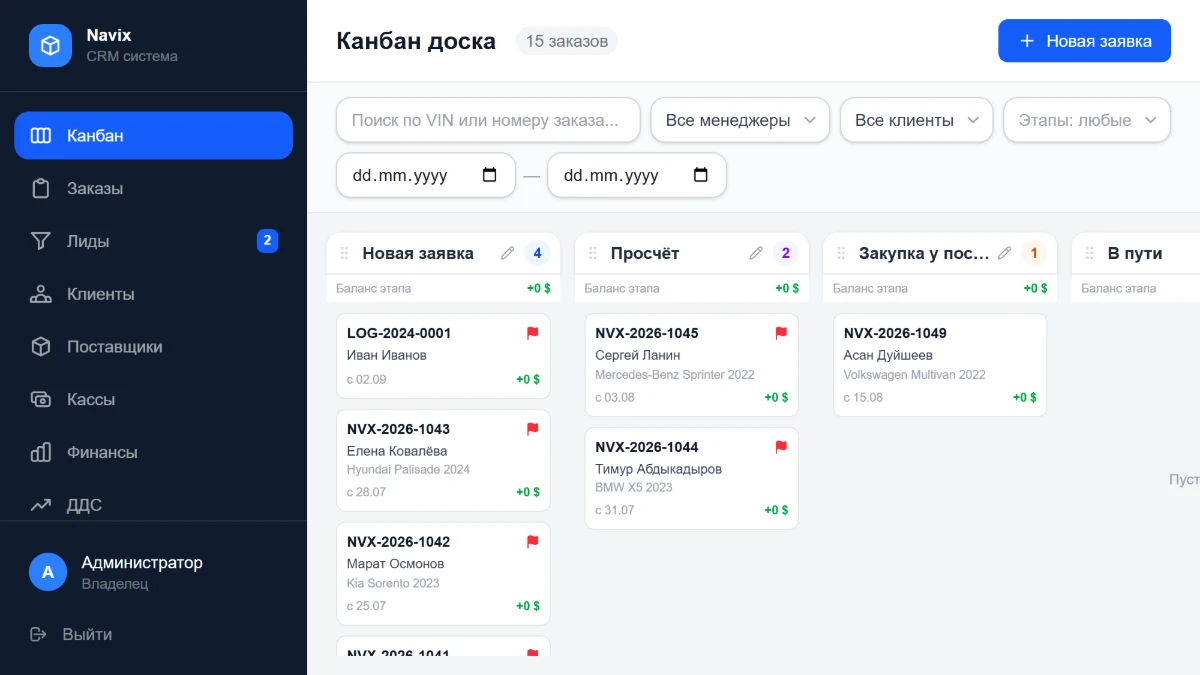Click the Navix cube logo icon
This screenshot has height=675, width=1200.
pos(50,45)
